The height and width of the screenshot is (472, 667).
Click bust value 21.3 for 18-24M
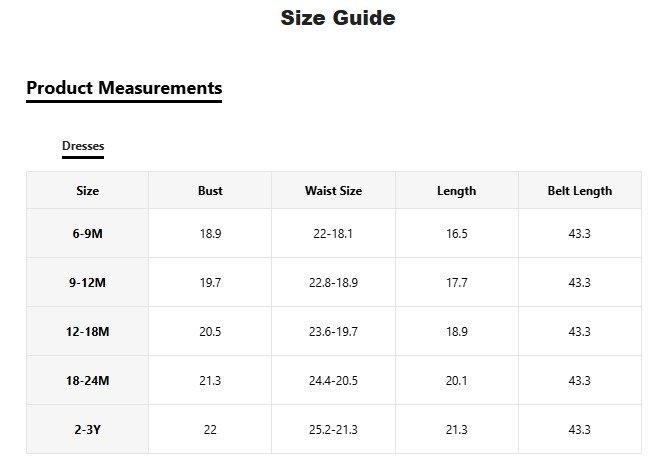coord(210,381)
